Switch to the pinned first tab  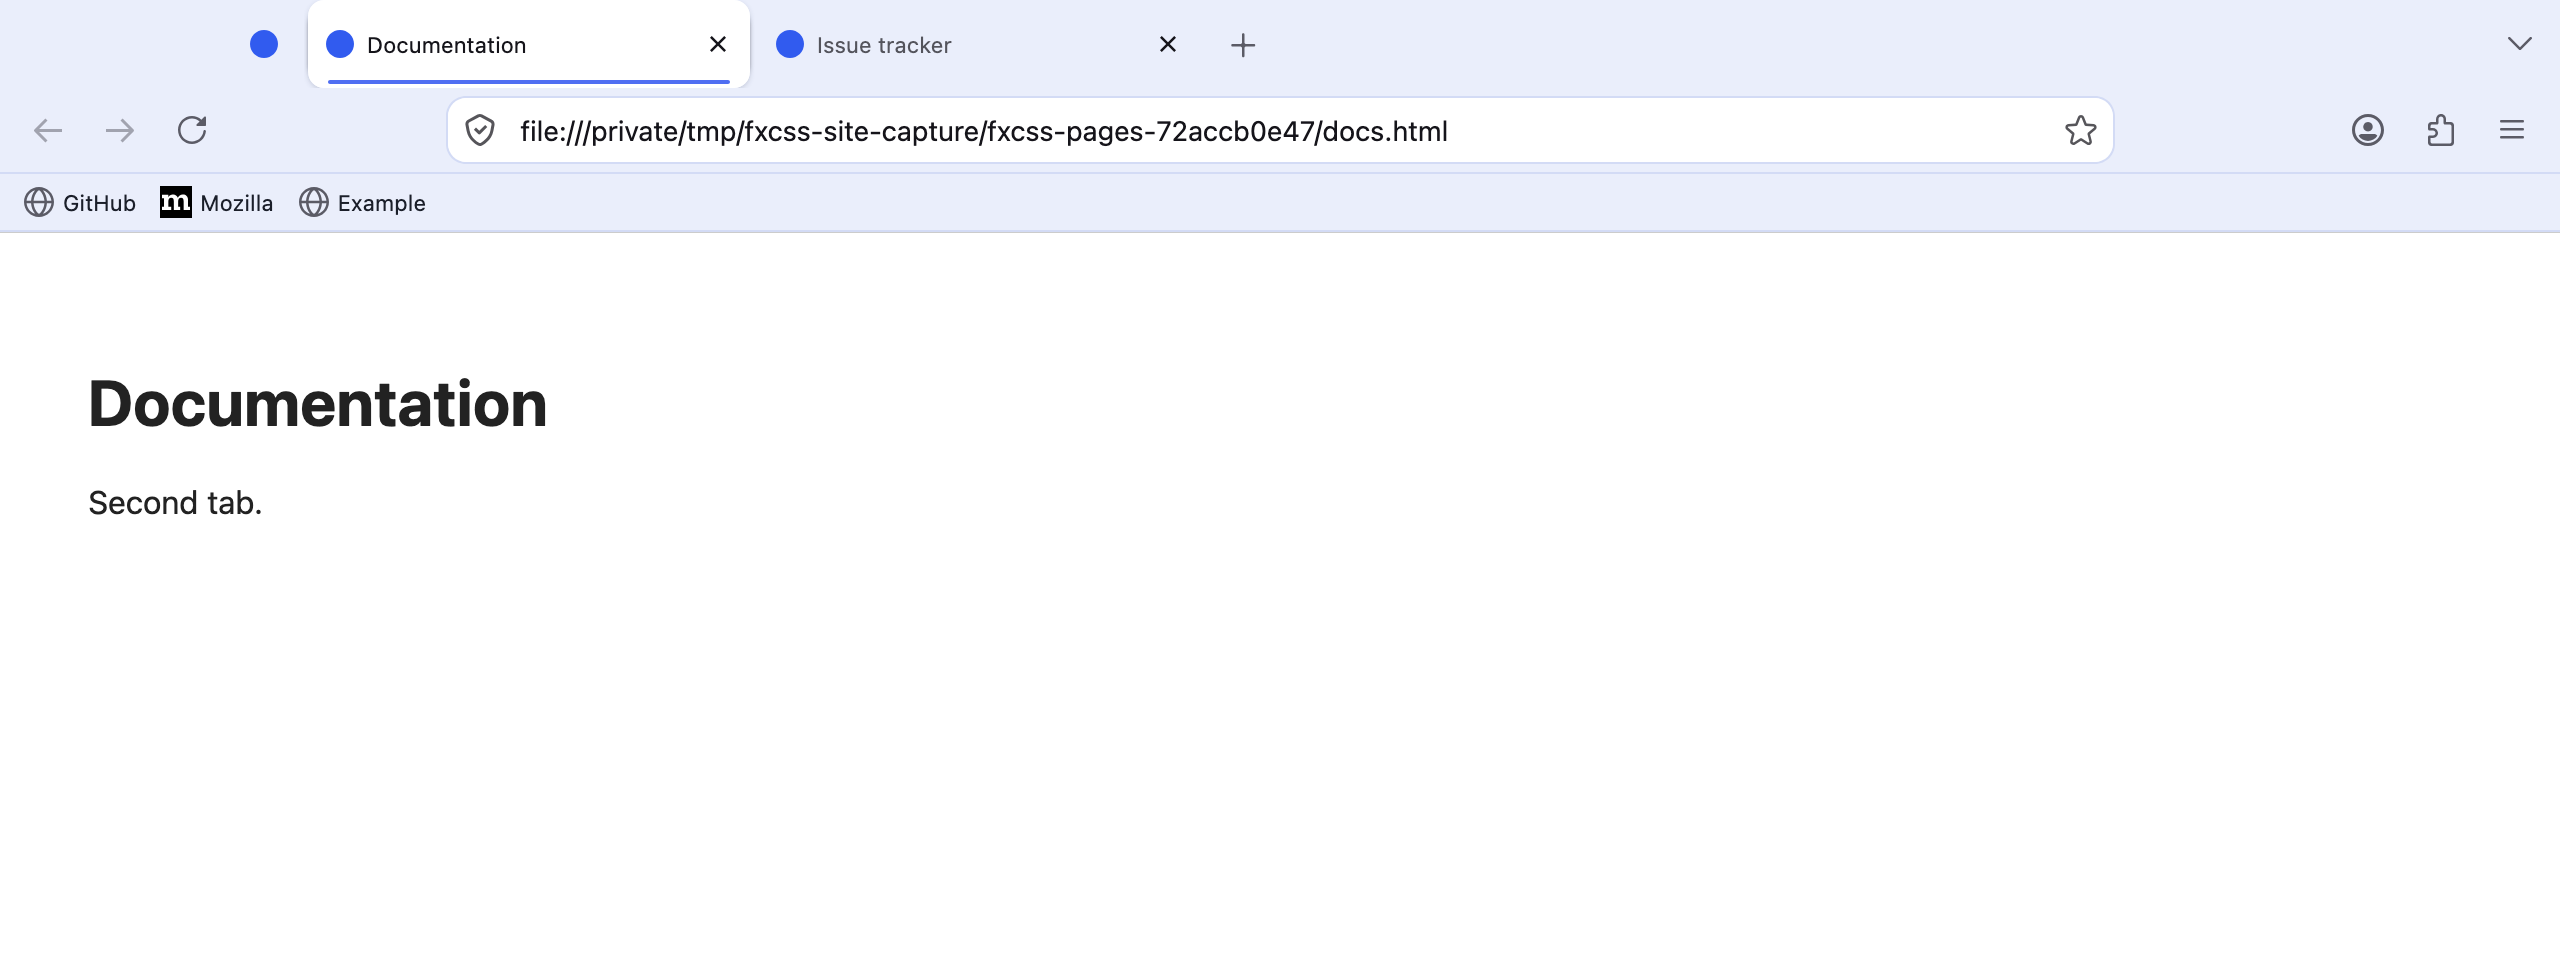[264, 44]
